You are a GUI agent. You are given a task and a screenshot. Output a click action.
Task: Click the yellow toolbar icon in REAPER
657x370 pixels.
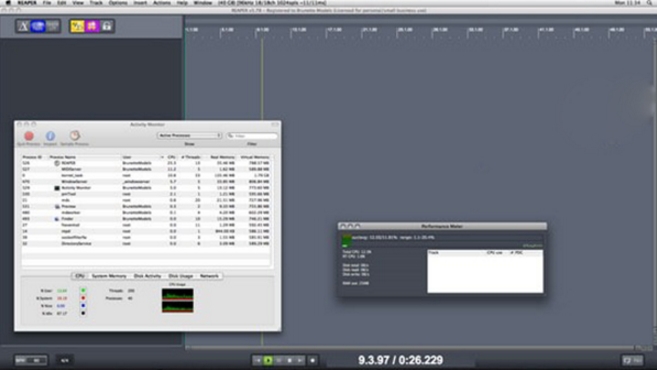click(x=77, y=26)
